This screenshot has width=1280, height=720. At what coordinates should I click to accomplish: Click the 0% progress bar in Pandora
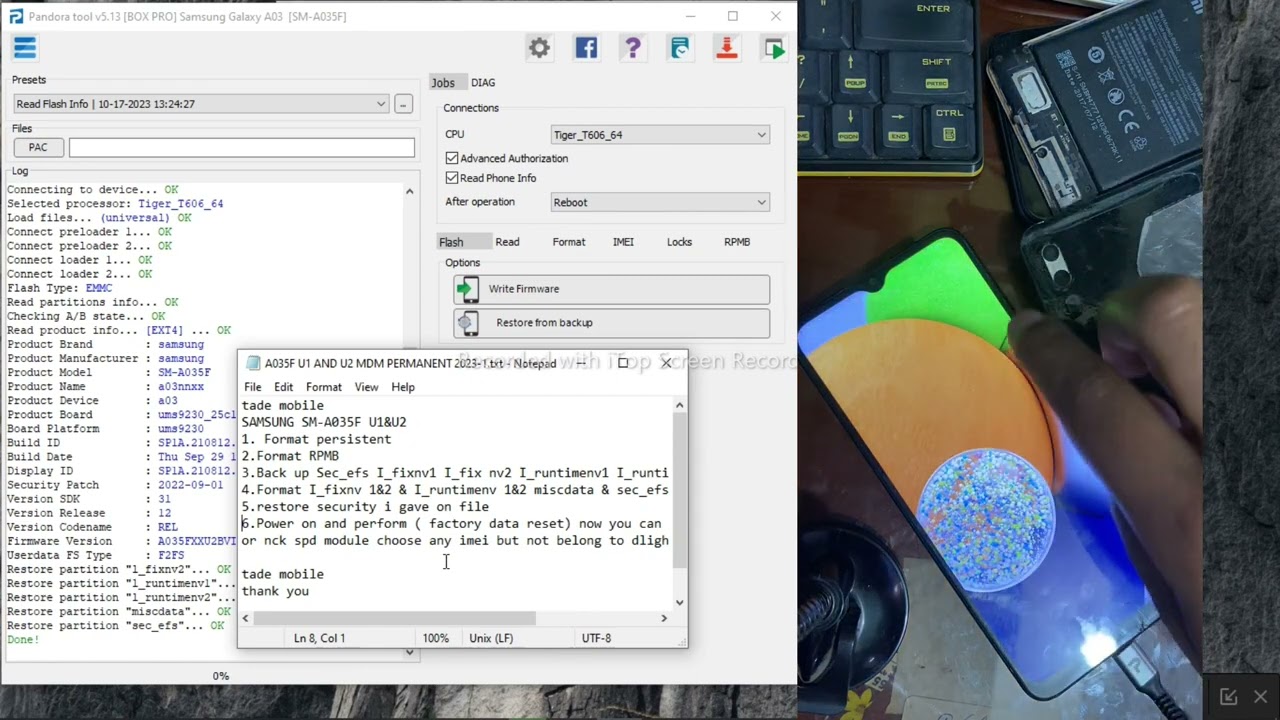click(220, 676)
